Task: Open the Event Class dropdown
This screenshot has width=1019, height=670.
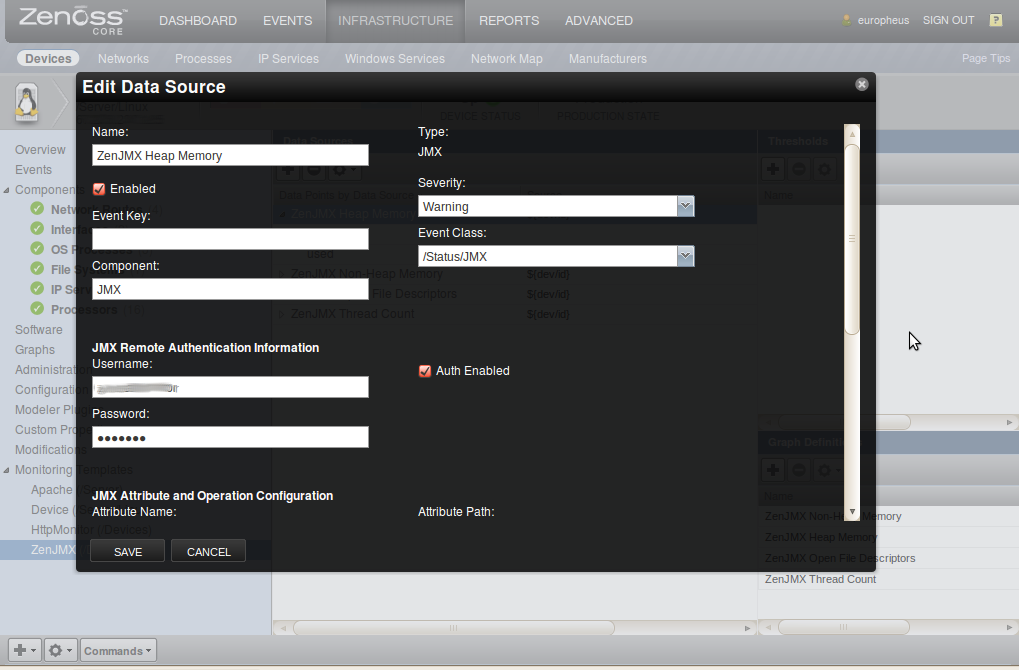Action: click(x=685, y=256)
